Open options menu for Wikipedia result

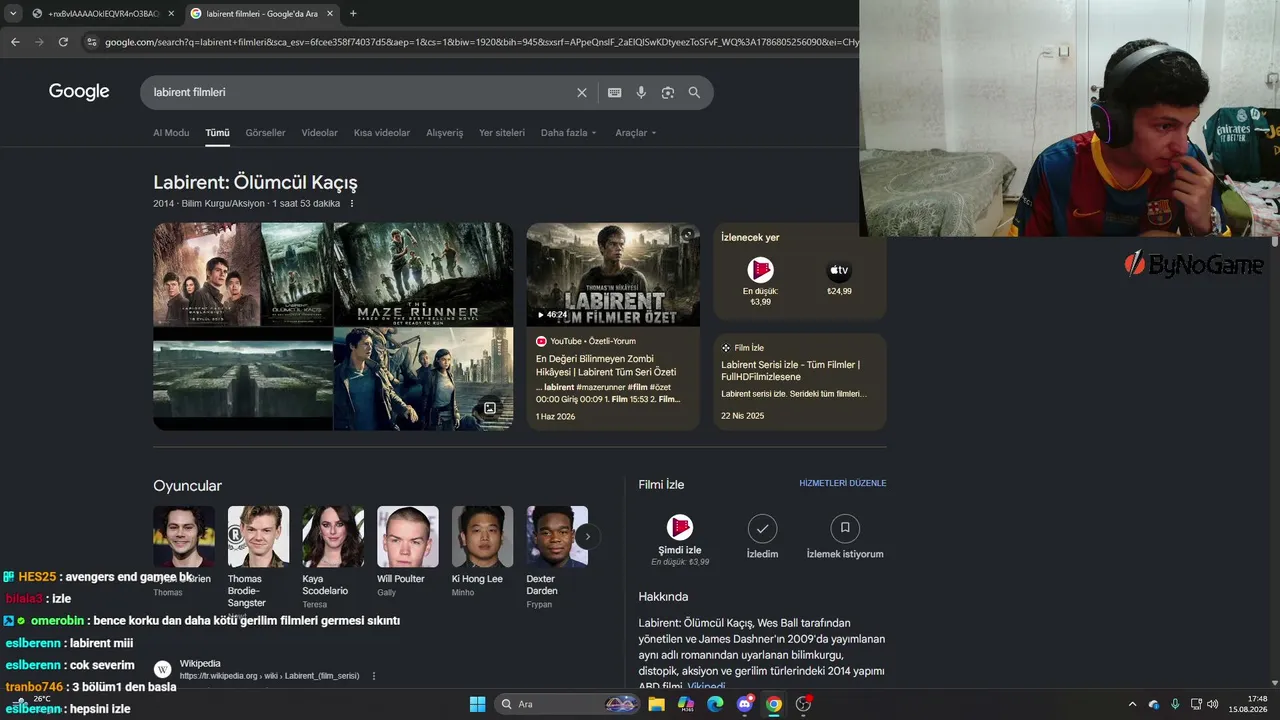pos(374,676)
